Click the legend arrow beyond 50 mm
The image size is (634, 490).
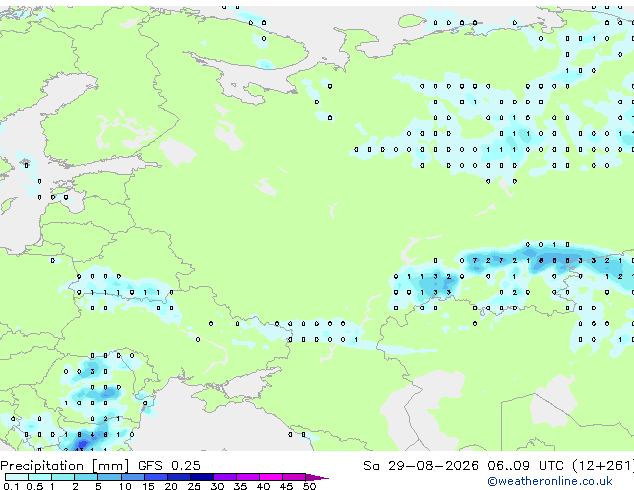317,477
